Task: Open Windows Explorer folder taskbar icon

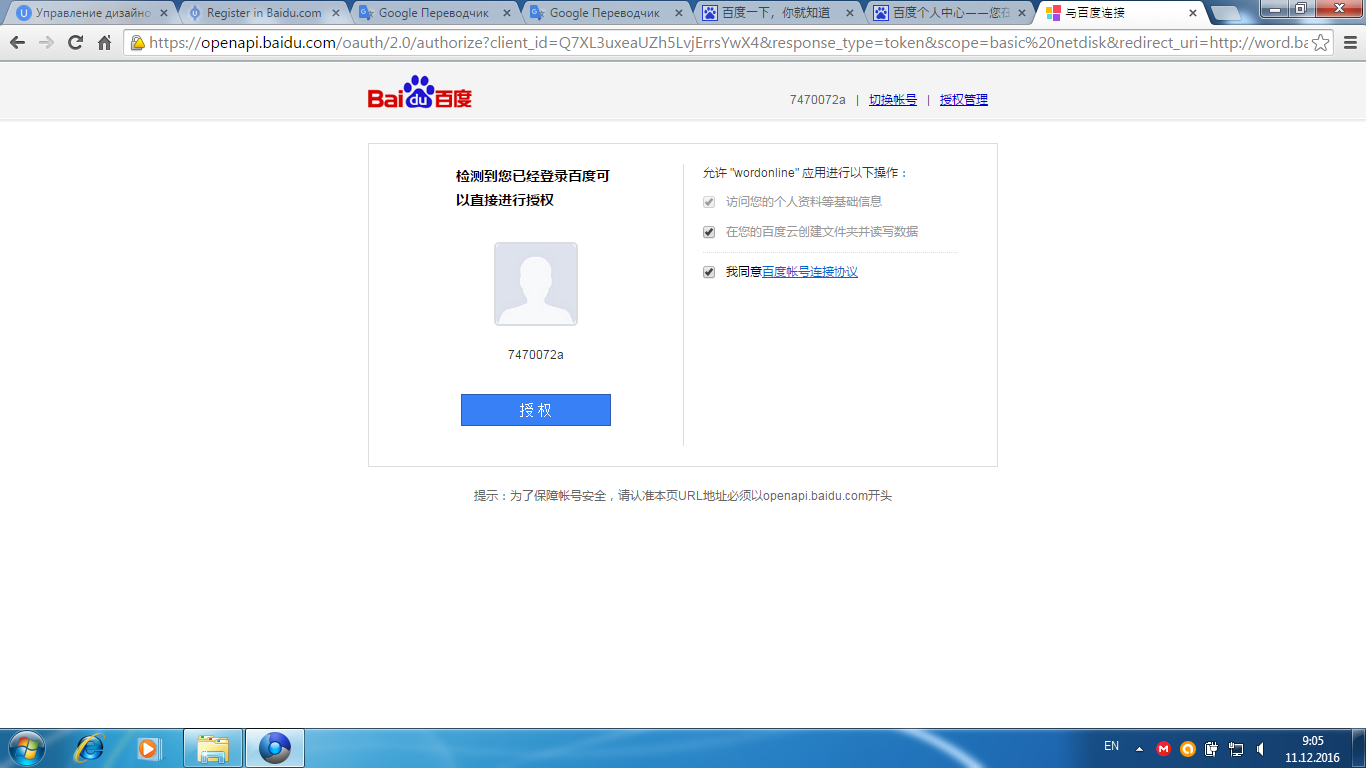Action: coord(213,748)
